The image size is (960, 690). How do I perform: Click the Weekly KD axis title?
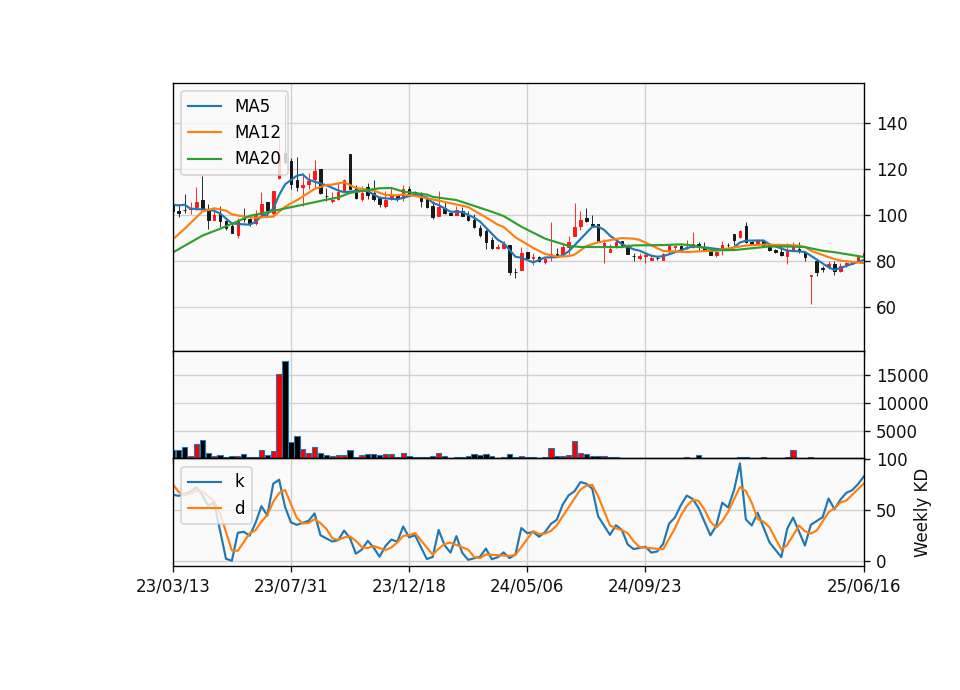tap(921, 514)
